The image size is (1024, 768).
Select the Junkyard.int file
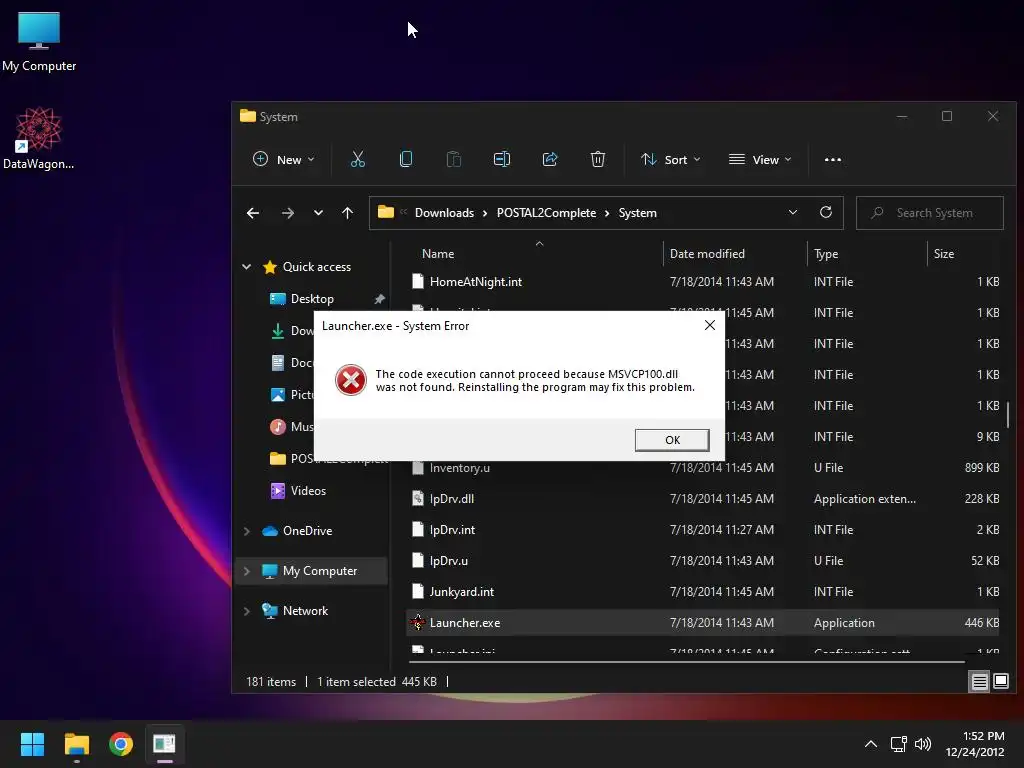703,592
